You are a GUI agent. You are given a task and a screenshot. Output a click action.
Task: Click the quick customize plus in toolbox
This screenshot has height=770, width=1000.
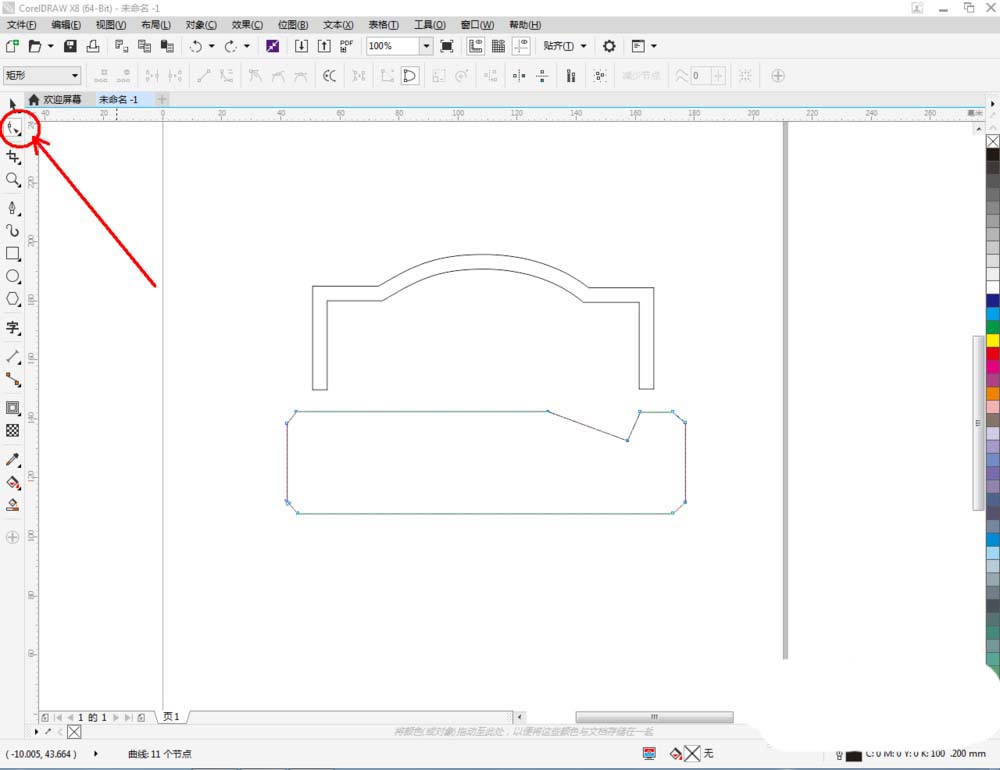pyautogui.click(x=12, y=537)
